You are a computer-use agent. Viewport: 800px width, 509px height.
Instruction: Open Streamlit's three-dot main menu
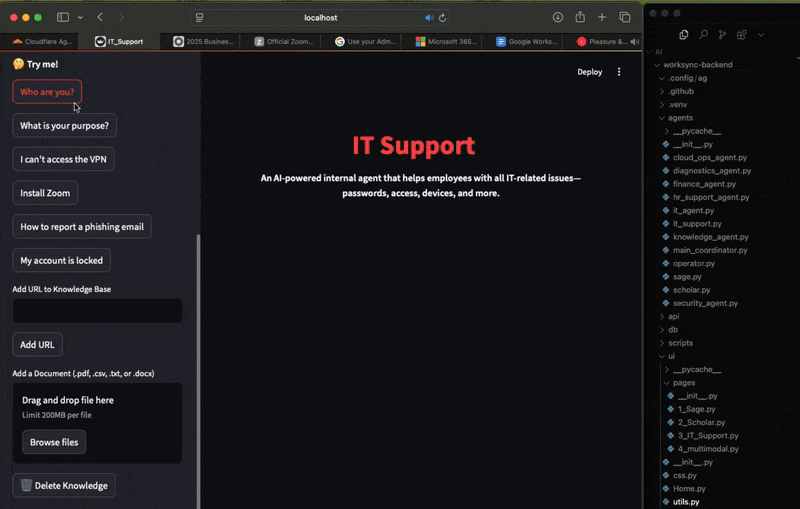[619, 72]
